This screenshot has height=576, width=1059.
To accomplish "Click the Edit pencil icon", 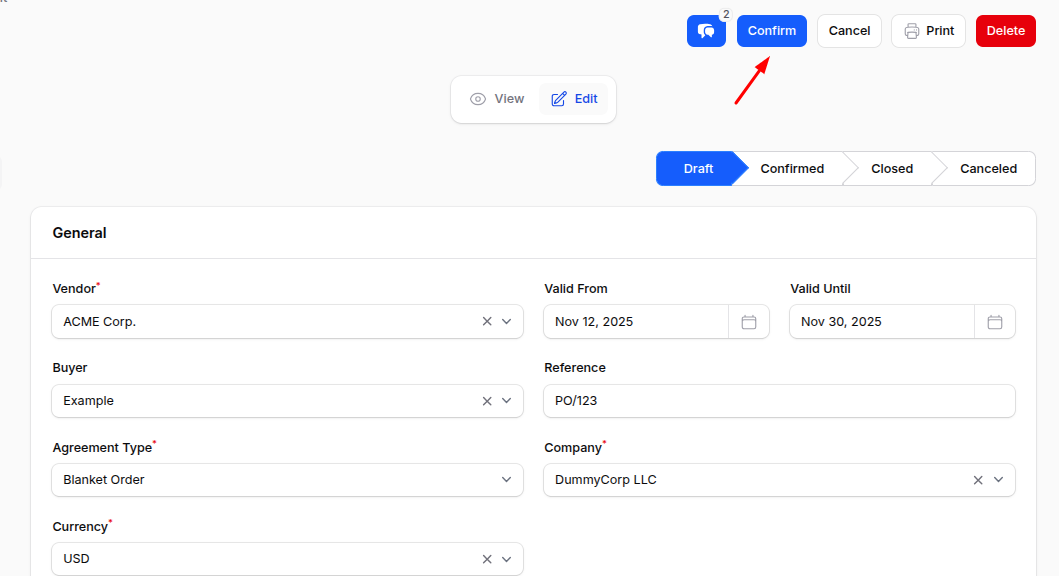I will [x=559, y=98].
